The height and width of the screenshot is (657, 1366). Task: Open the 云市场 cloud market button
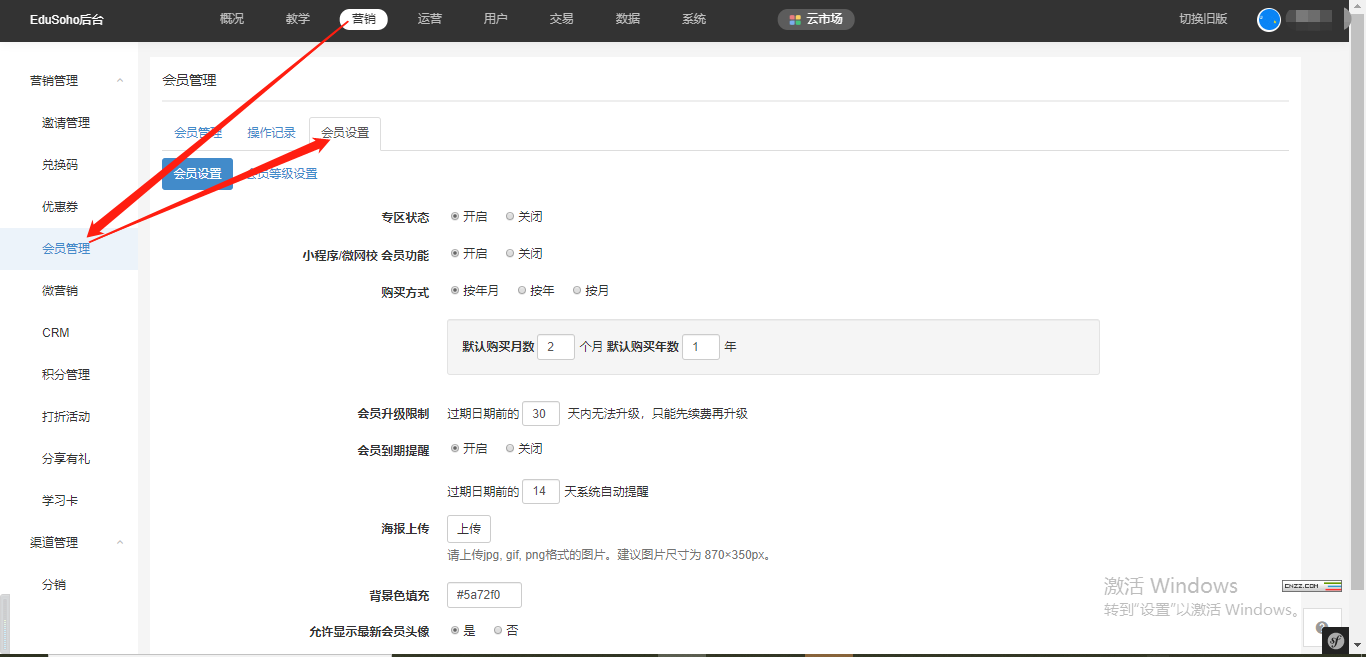tap(816, 19)
